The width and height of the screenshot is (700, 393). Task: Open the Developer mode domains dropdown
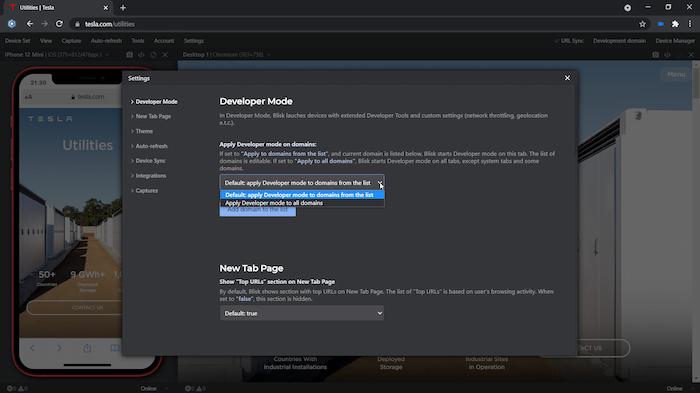(302, 183)
